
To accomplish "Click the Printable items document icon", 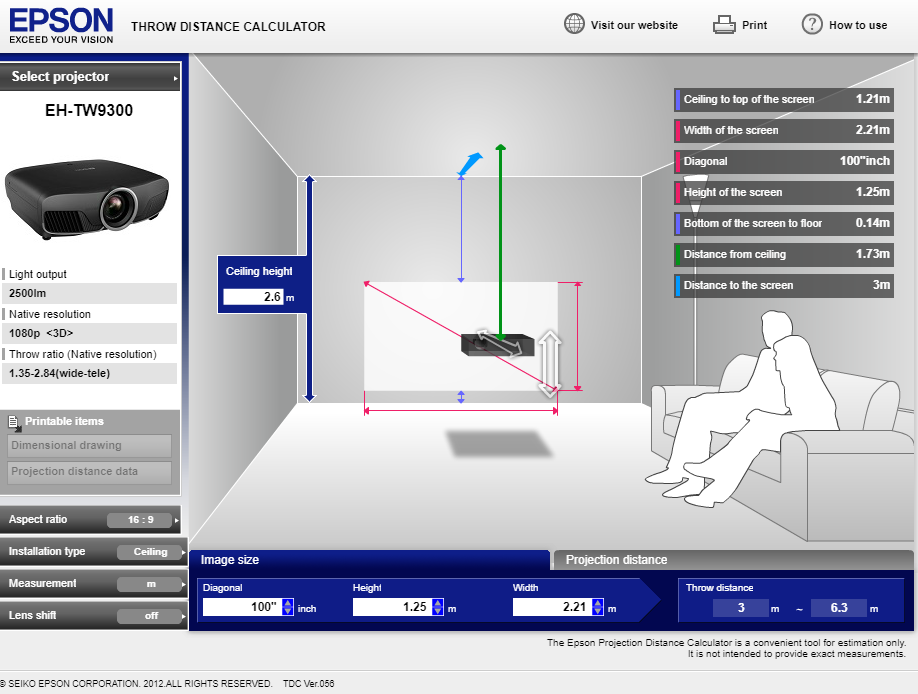I will coord(14,422).
